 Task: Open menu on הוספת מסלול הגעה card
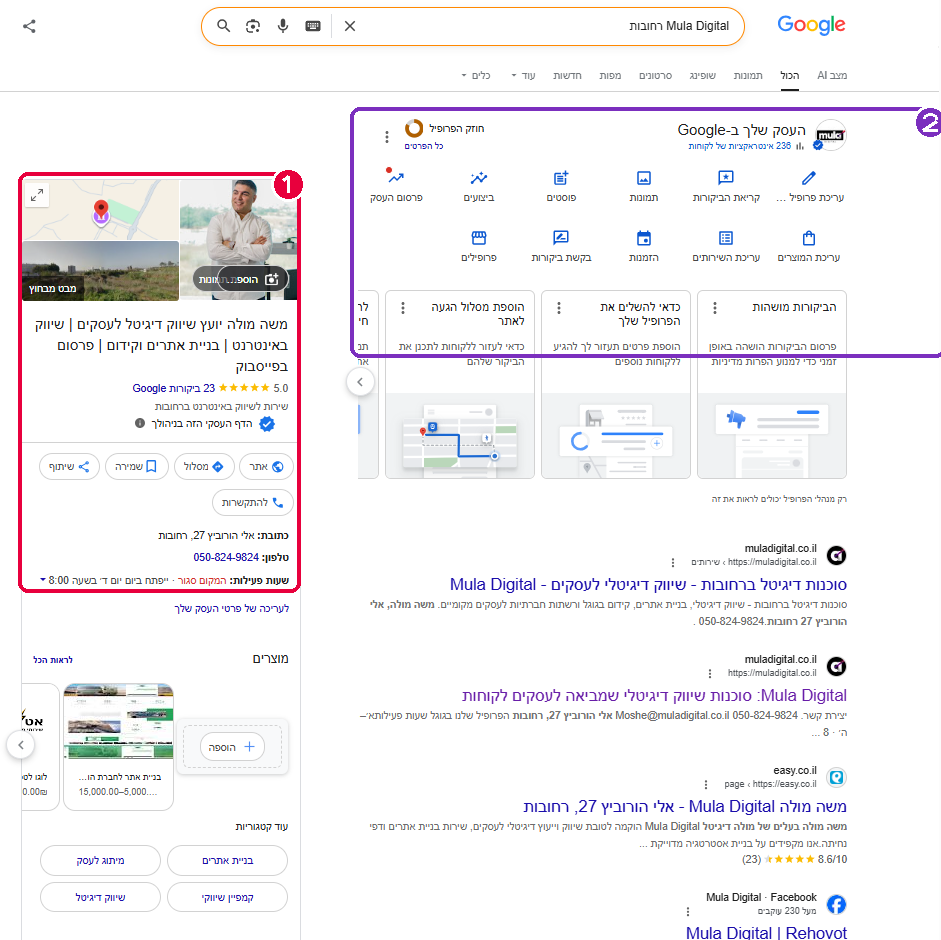click(402, 308)
